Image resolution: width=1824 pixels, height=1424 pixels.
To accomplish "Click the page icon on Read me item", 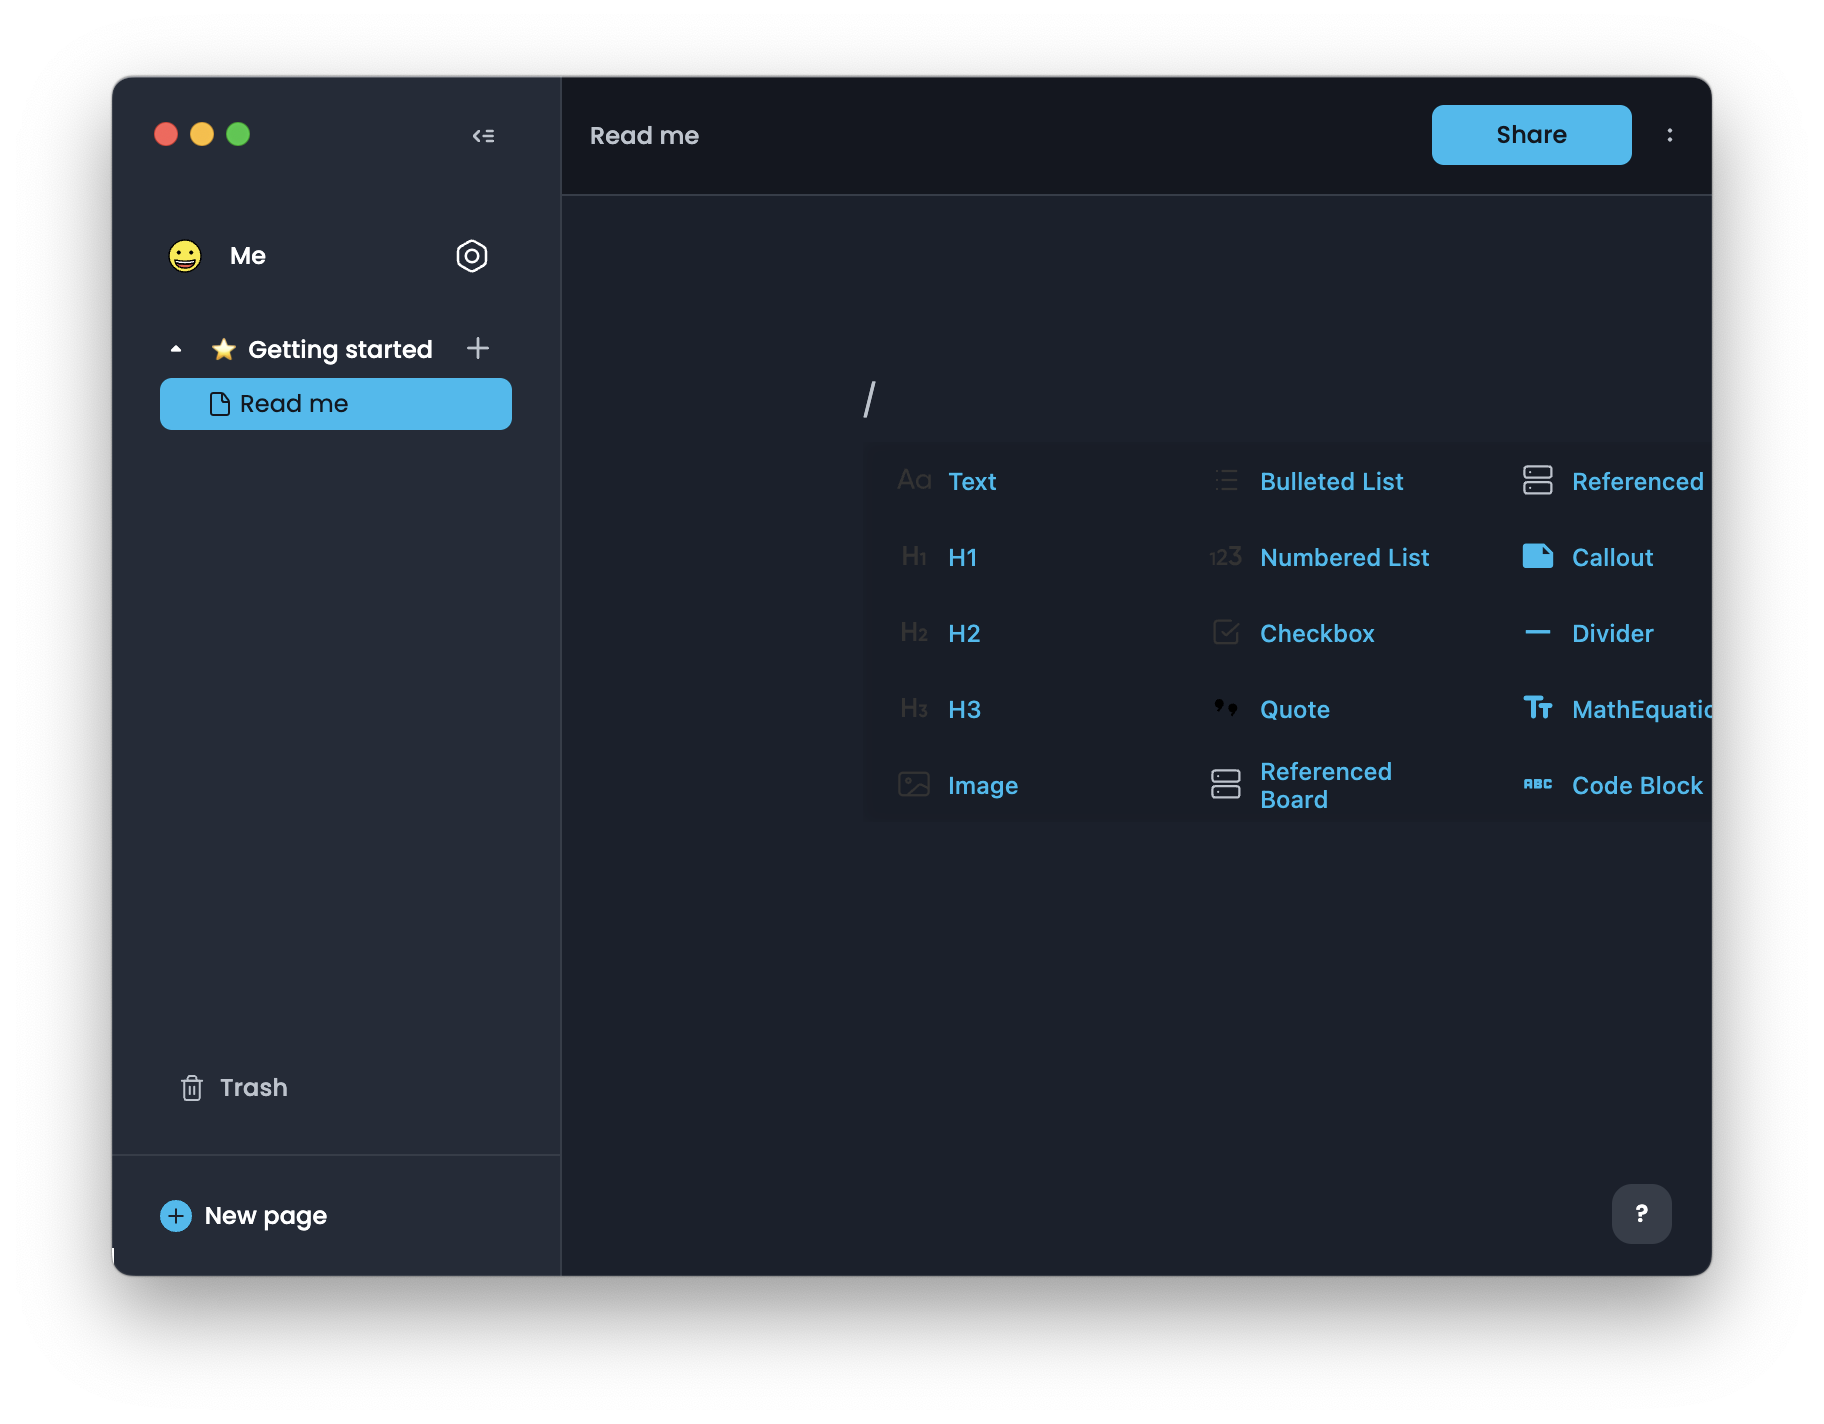I will click(220, 404).
